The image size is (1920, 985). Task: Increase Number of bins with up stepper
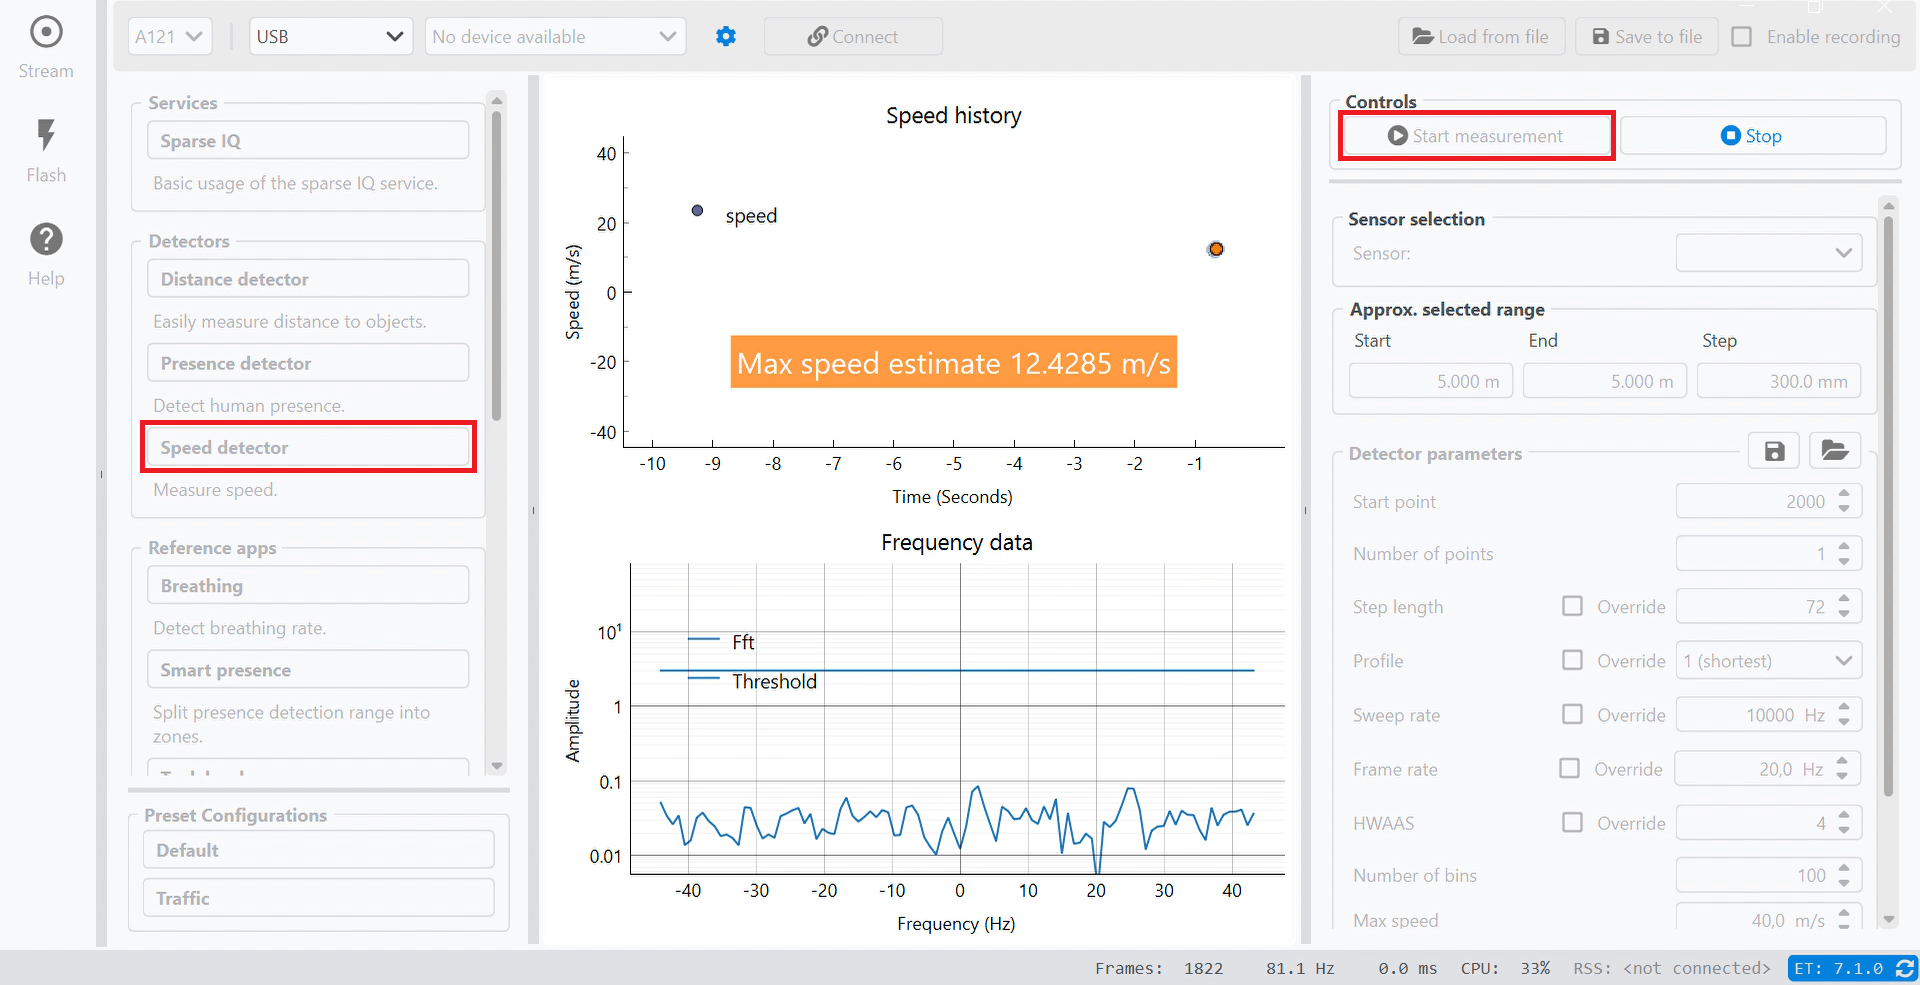pos(1843,868)
